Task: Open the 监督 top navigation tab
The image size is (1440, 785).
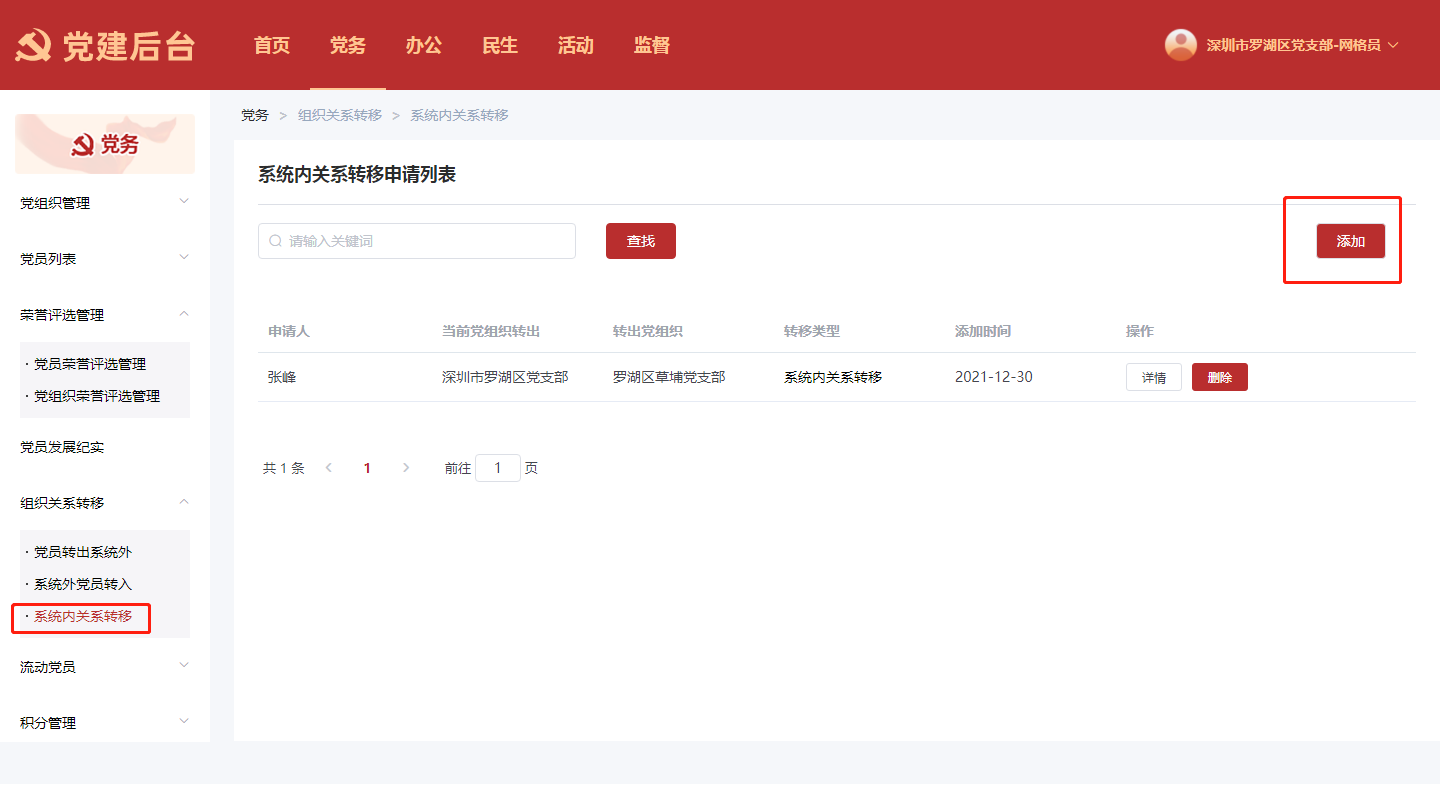Action: 651,46
